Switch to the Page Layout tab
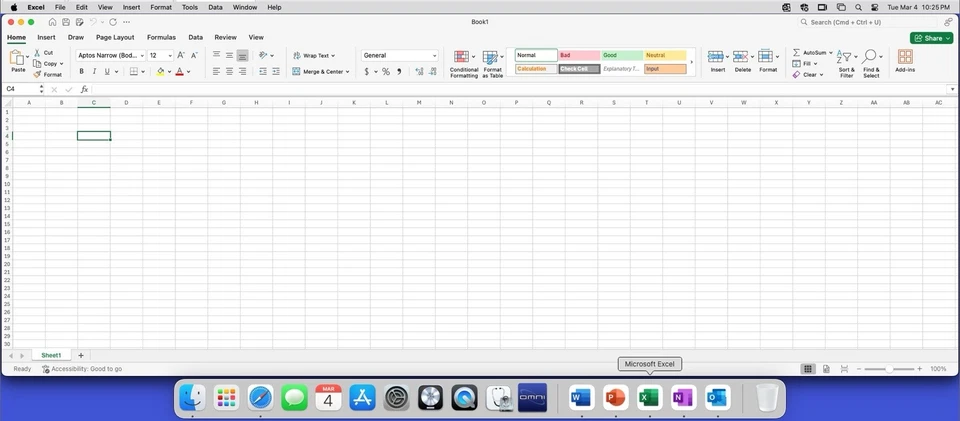This screenshot has width=960, height=421. tap(115, 37)
